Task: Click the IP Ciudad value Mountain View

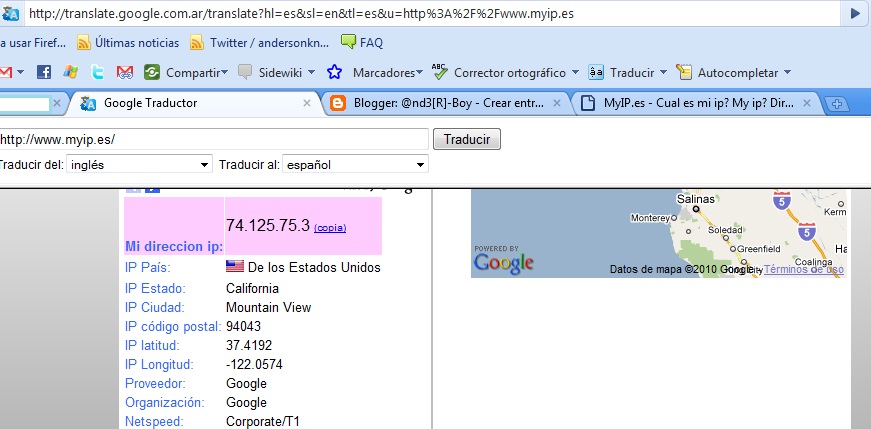Action: tap(268, 307)
